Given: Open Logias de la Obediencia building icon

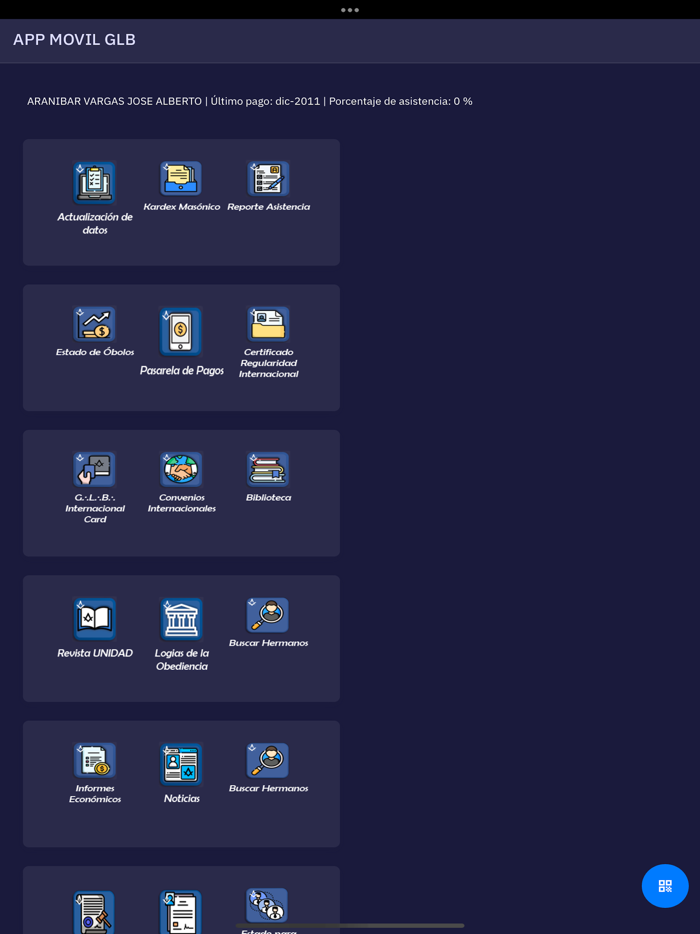Looking at the screenshot, I should click(x=181, y=618).
